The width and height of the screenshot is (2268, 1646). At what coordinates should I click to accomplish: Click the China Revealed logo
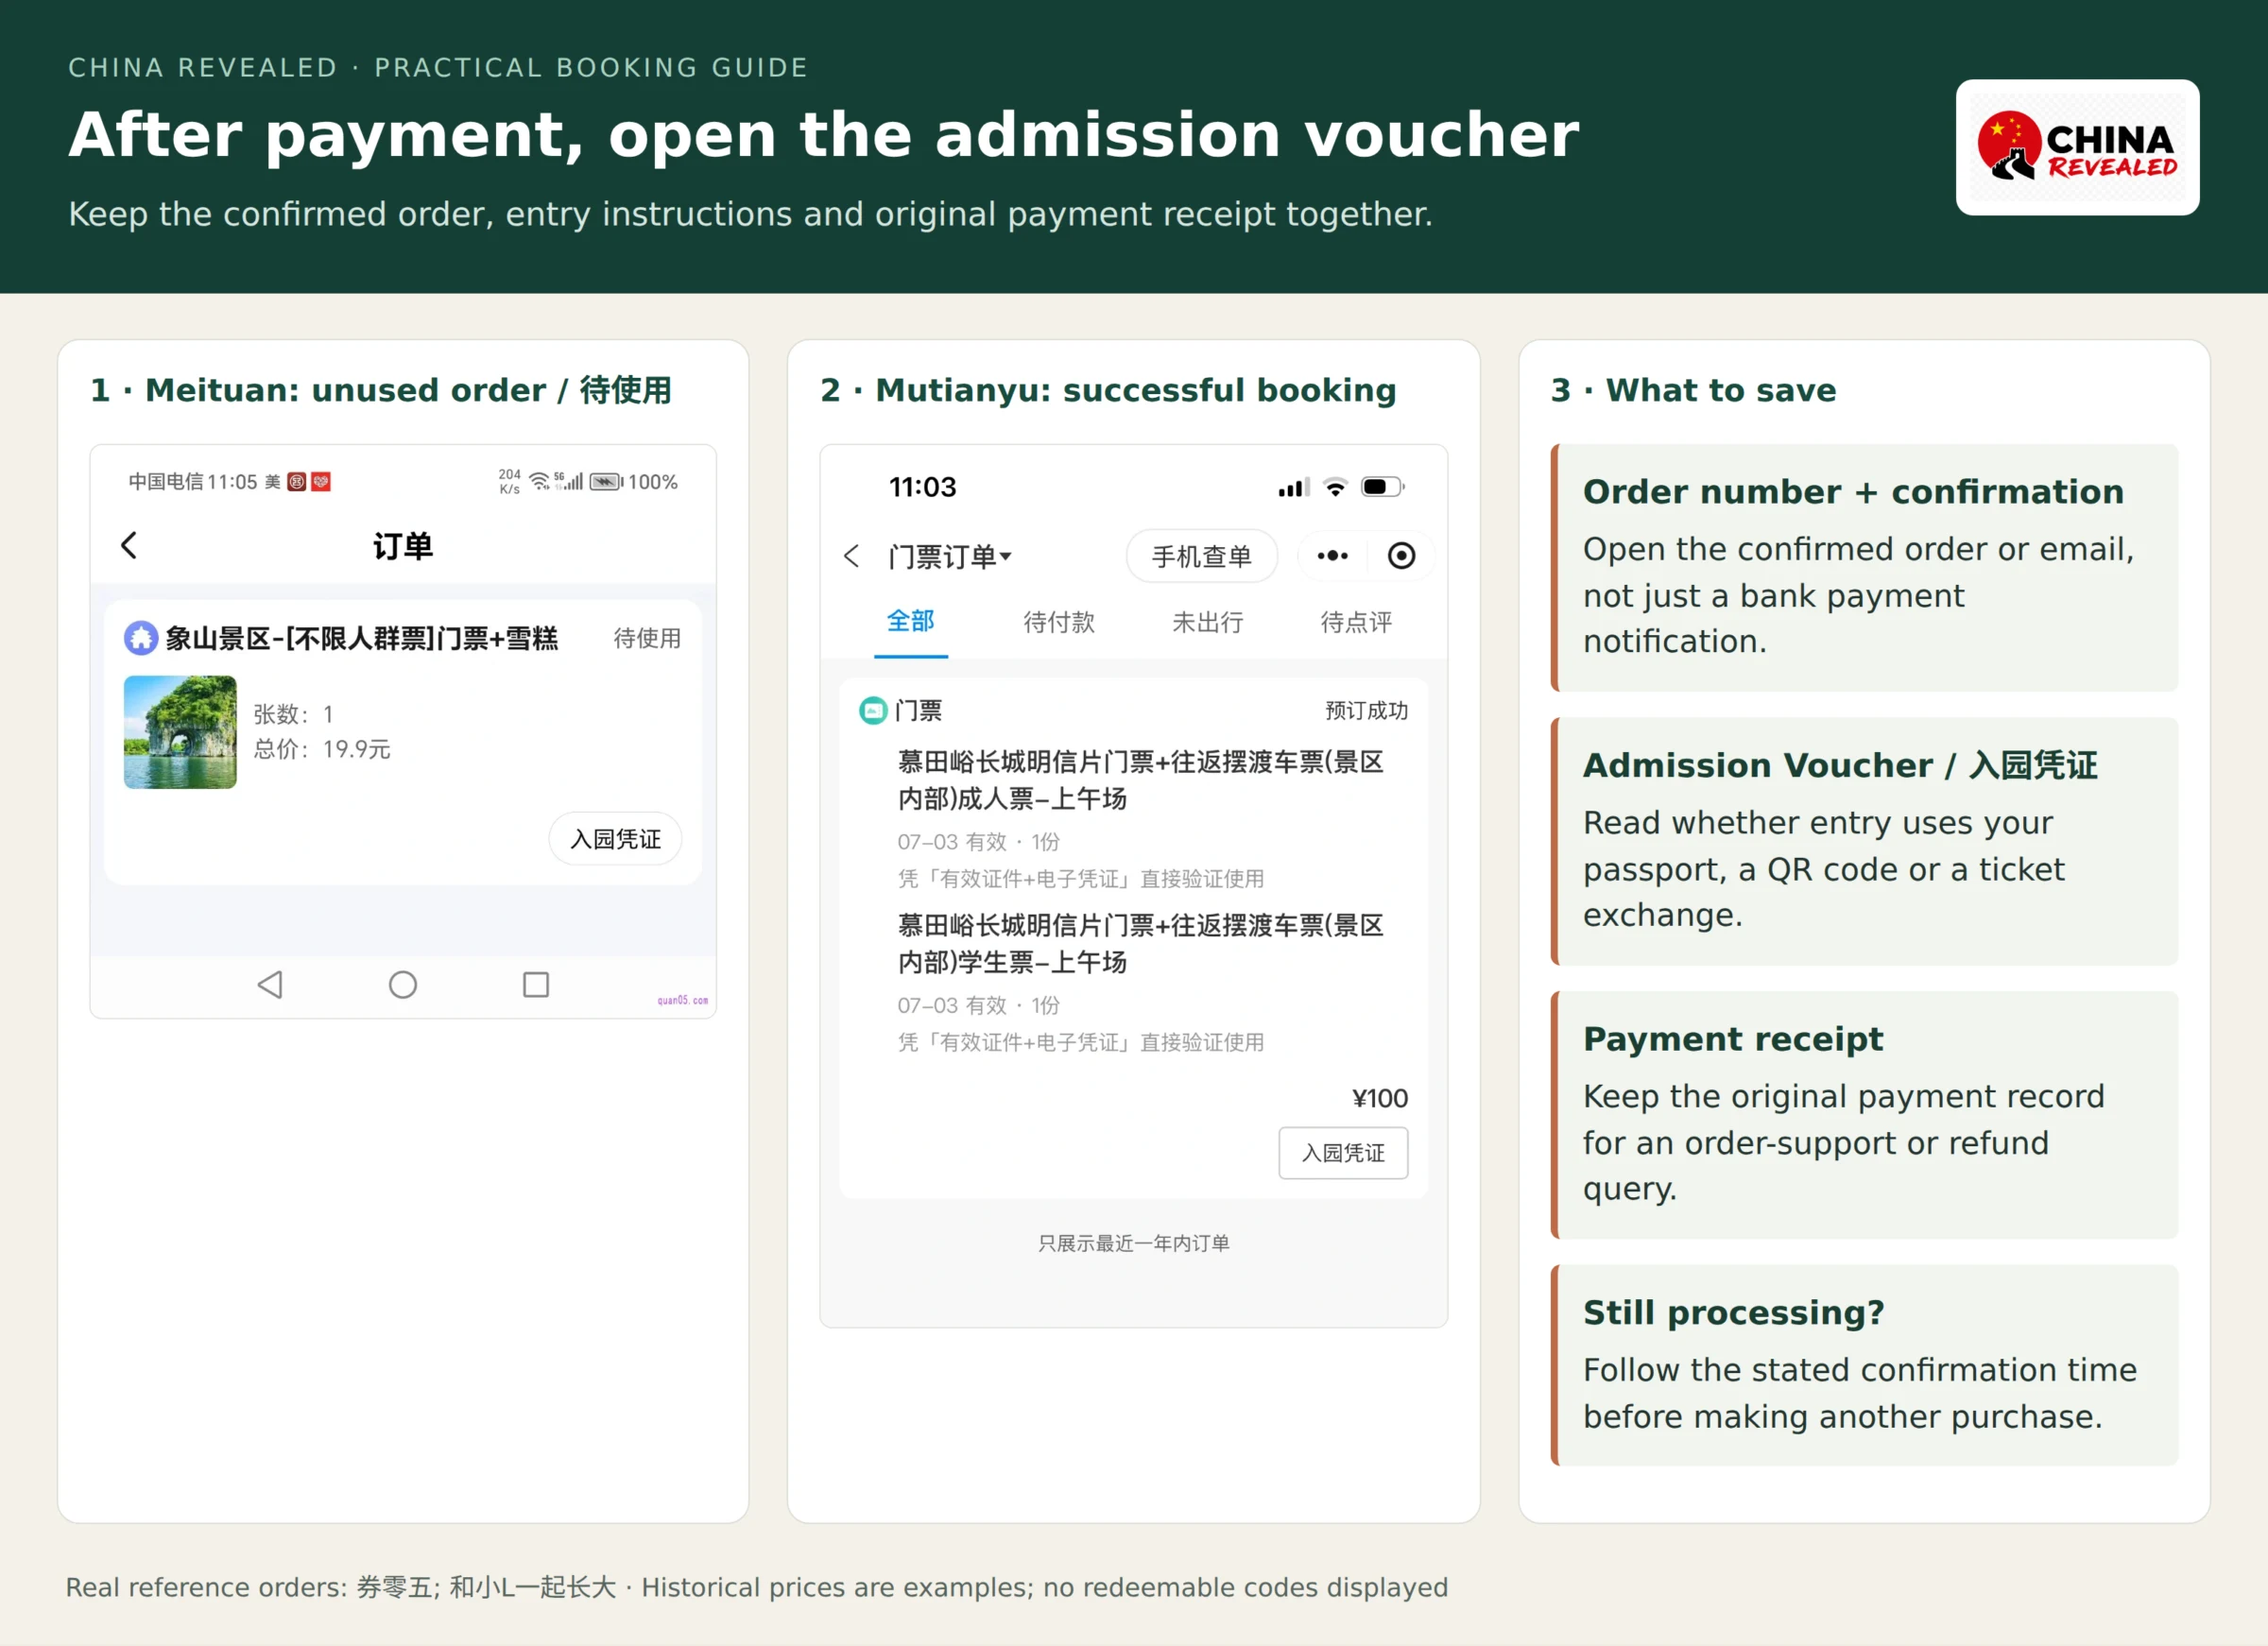2077,147
